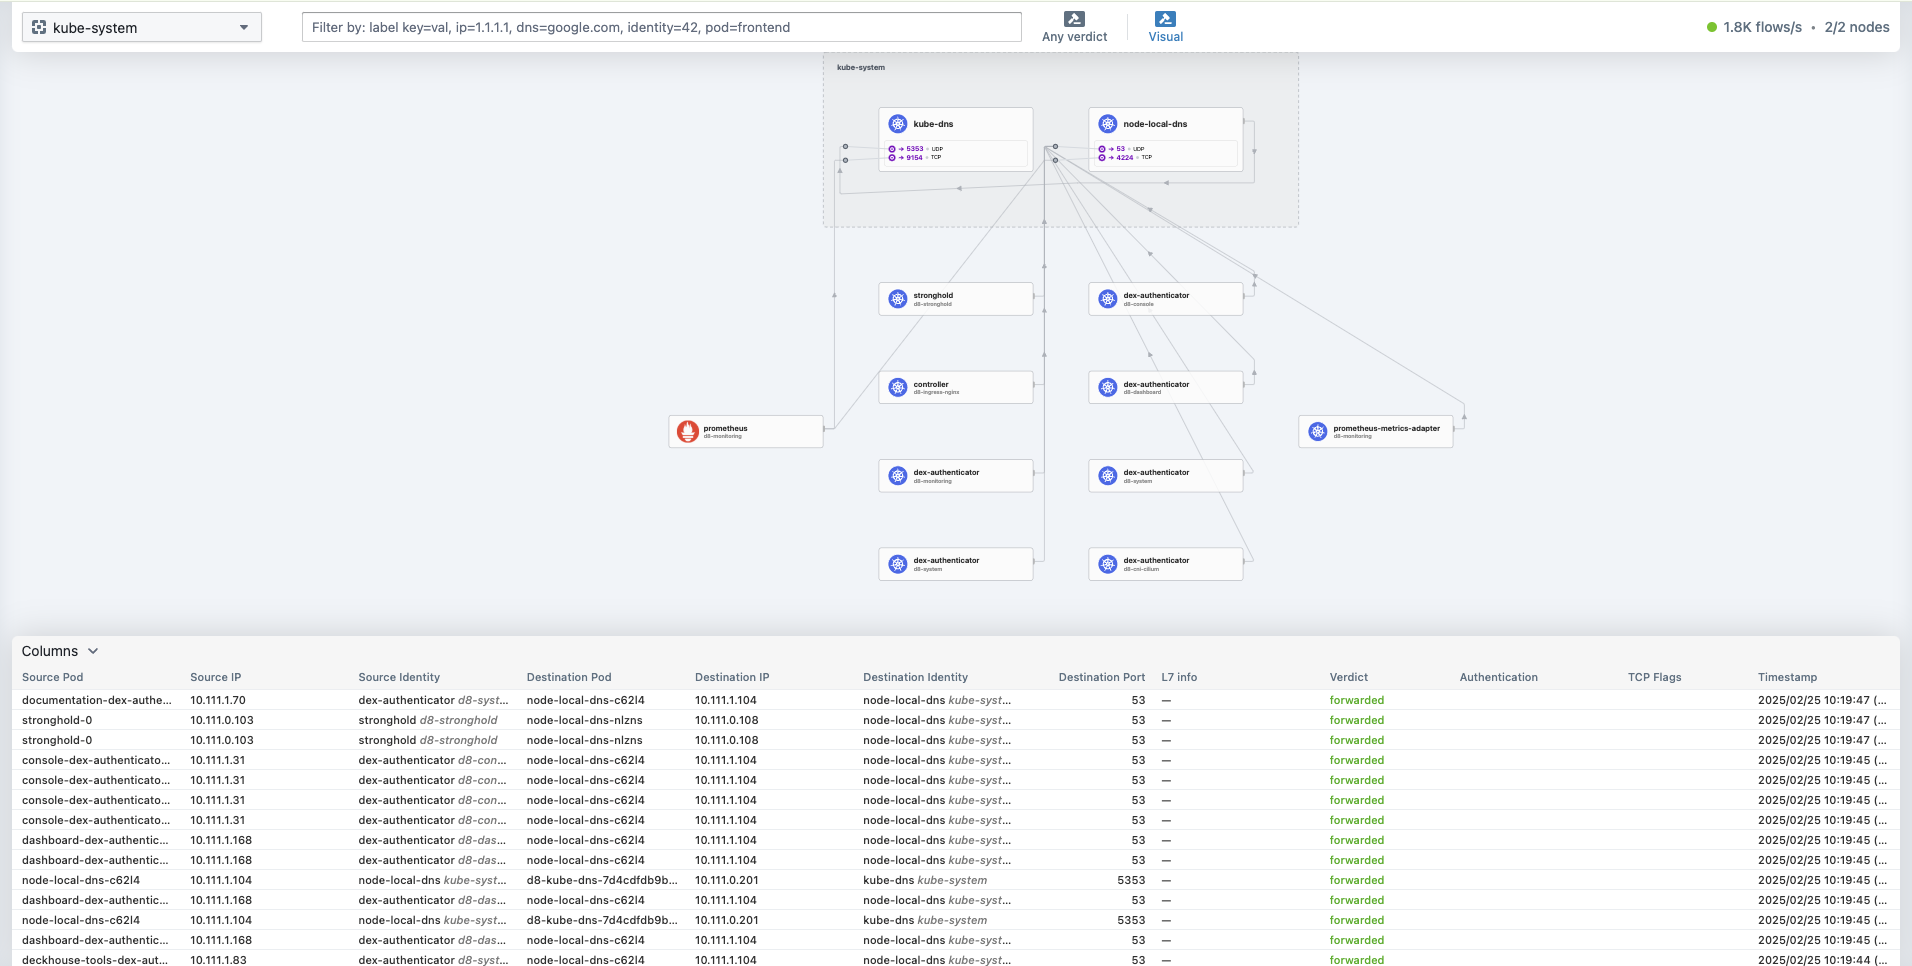Focus the flow filter input field
Viewport: 1912px width, 966px height.
[x=661, y=27]
